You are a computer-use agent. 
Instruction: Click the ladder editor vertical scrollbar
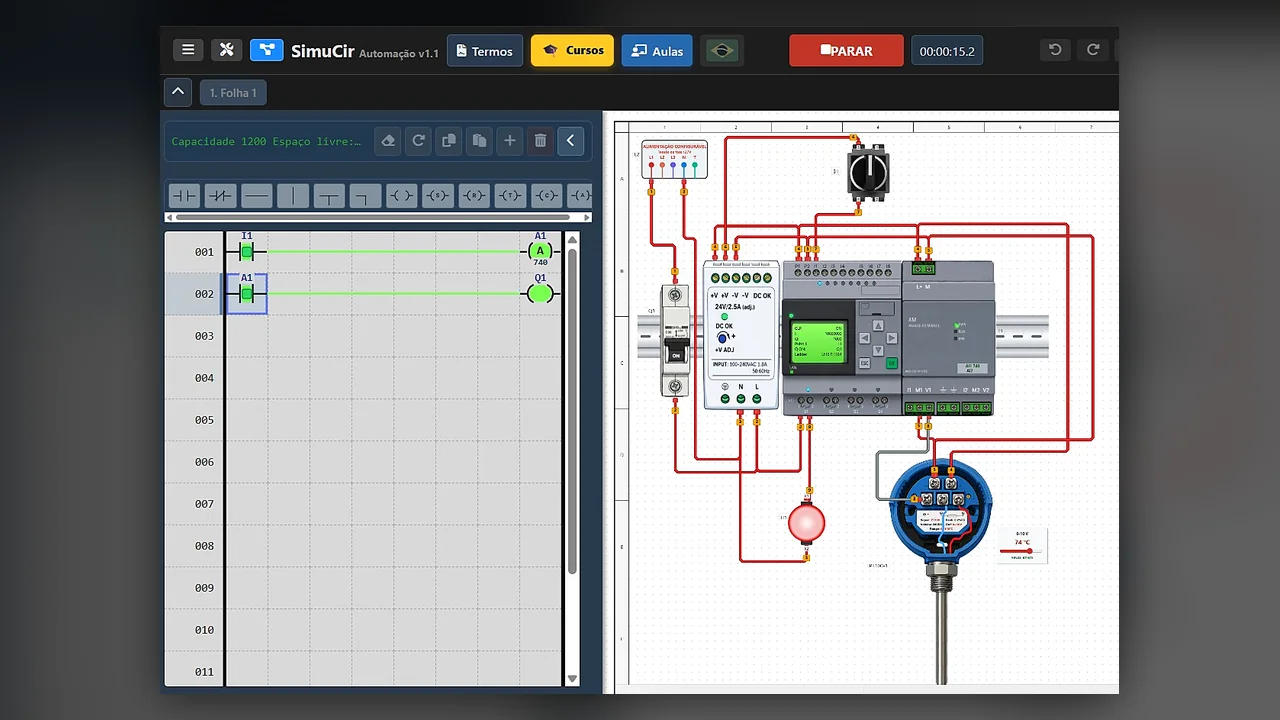click(x=572, y=410)
